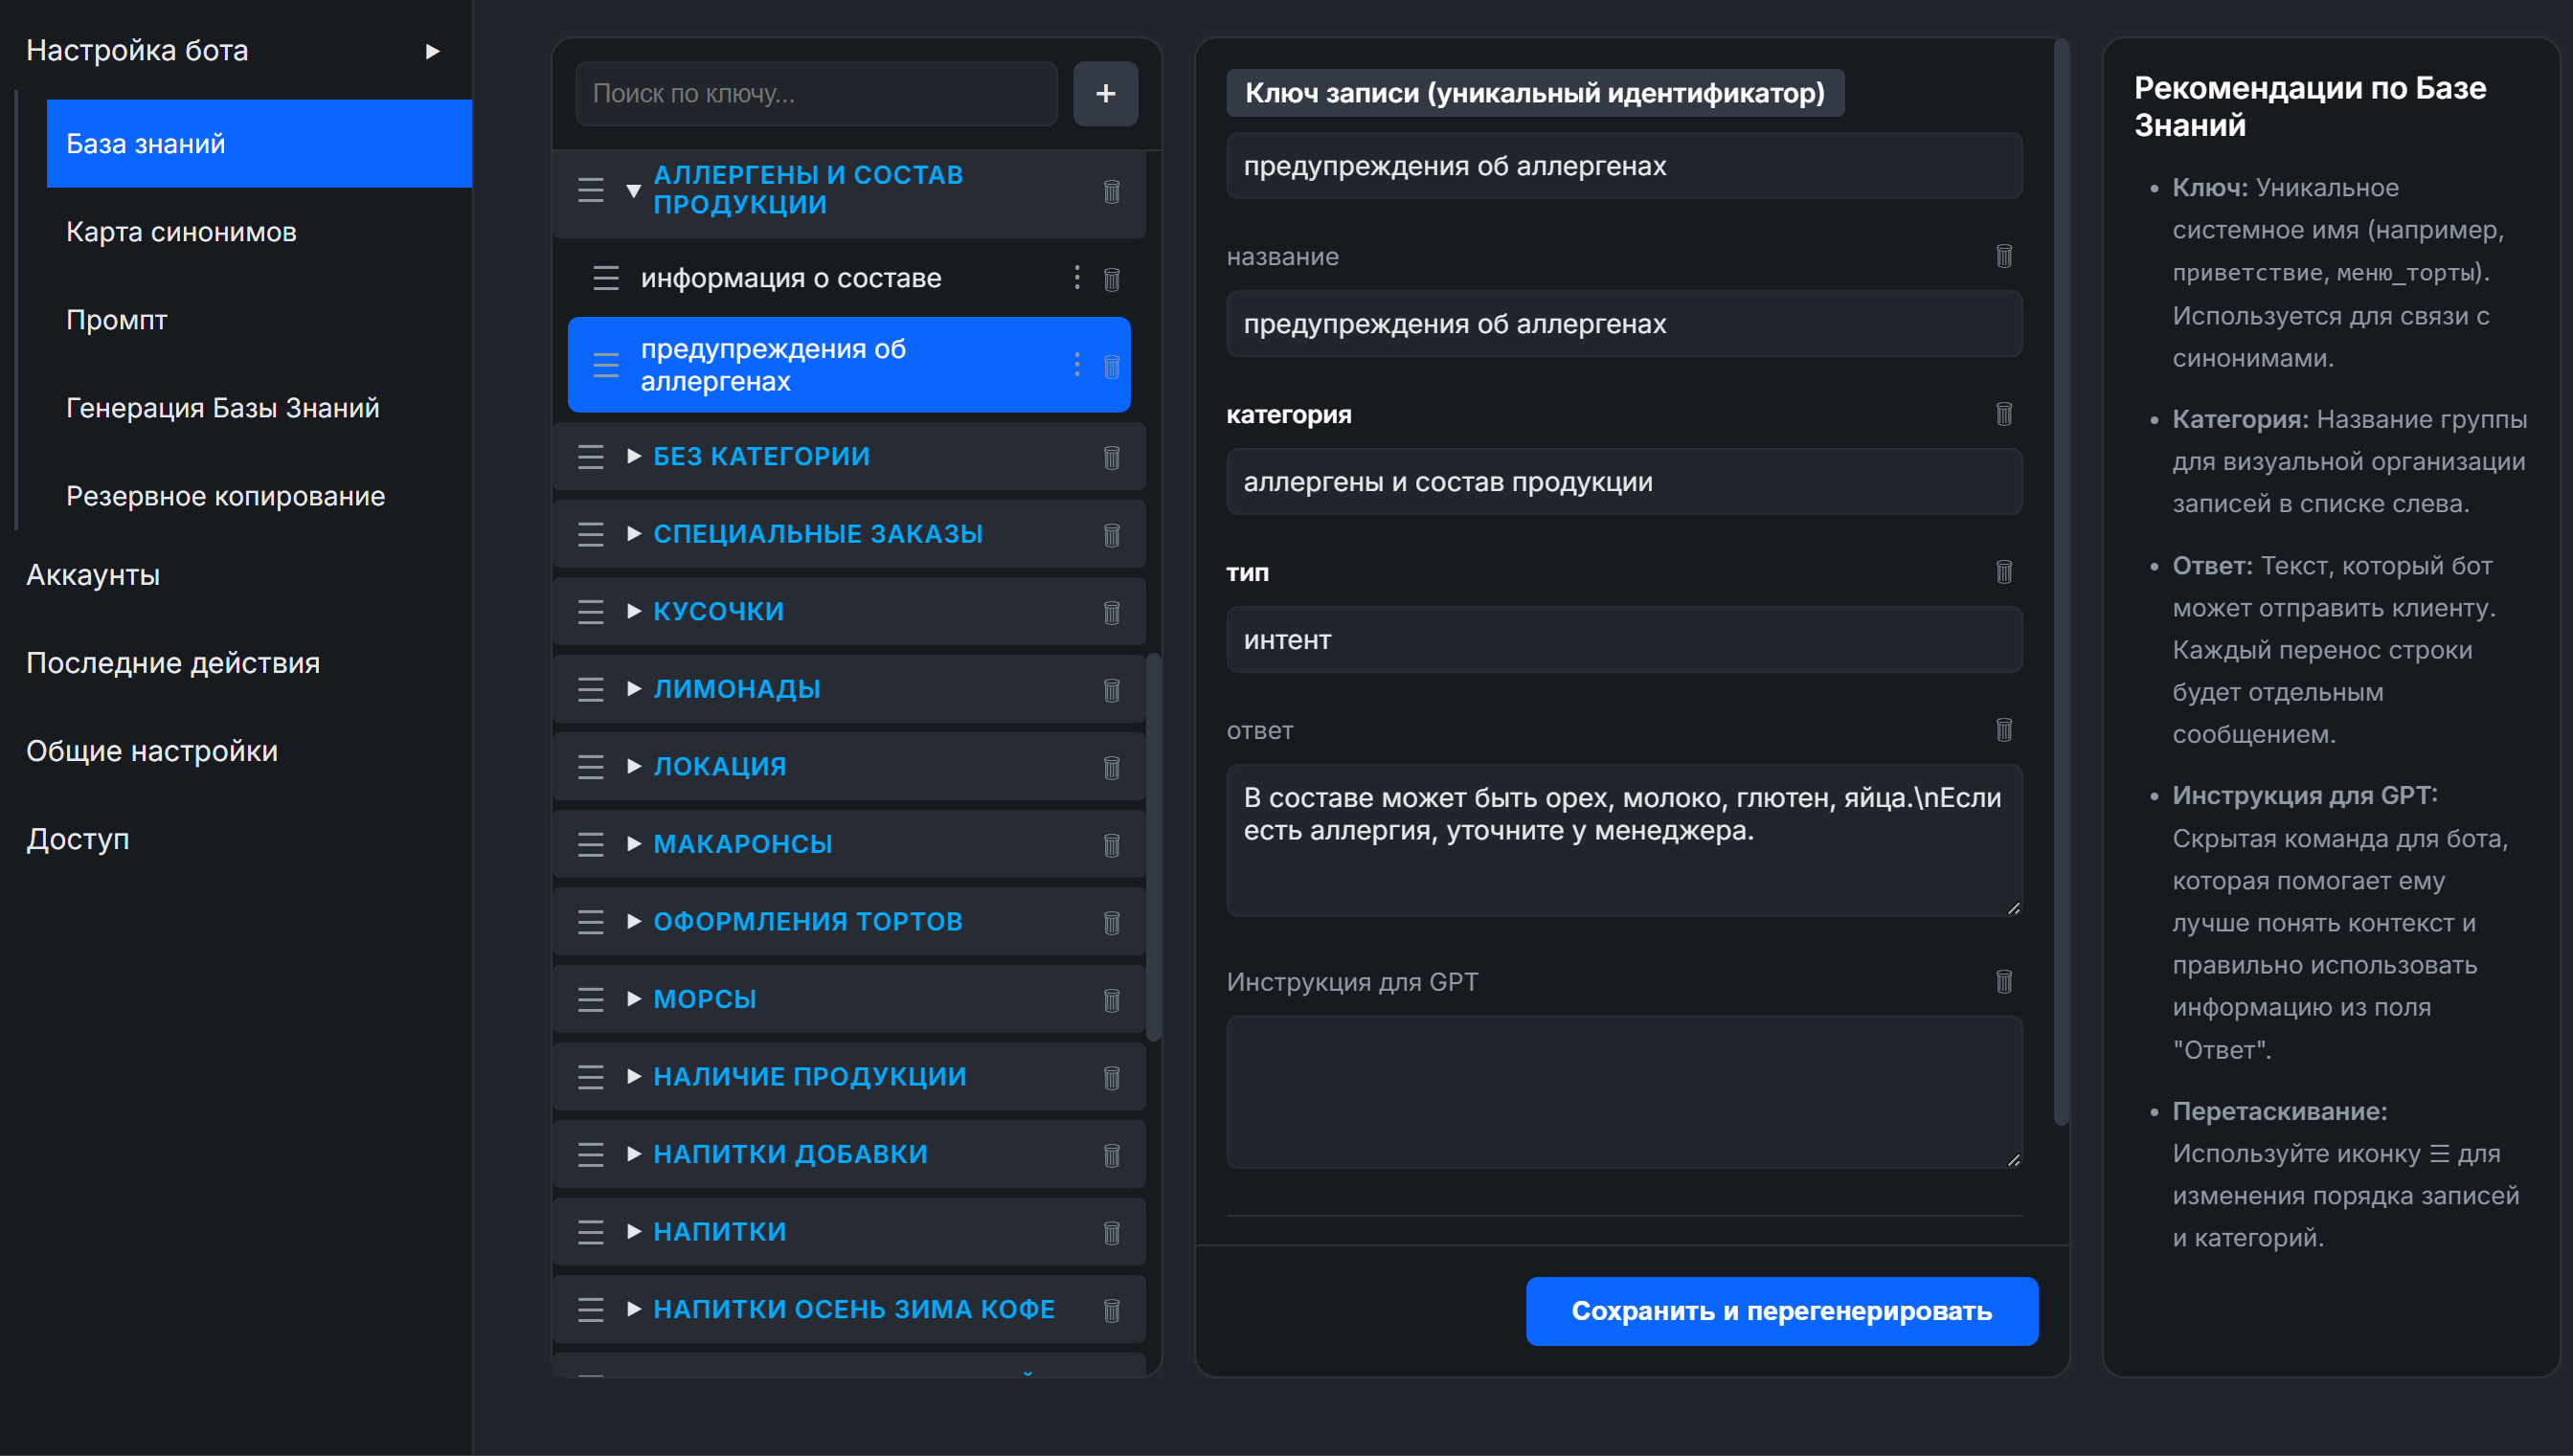
Task: Expand the НАЛИЧИЕ ПРОДУКЦИИ category
Action: pos(634,1076)
